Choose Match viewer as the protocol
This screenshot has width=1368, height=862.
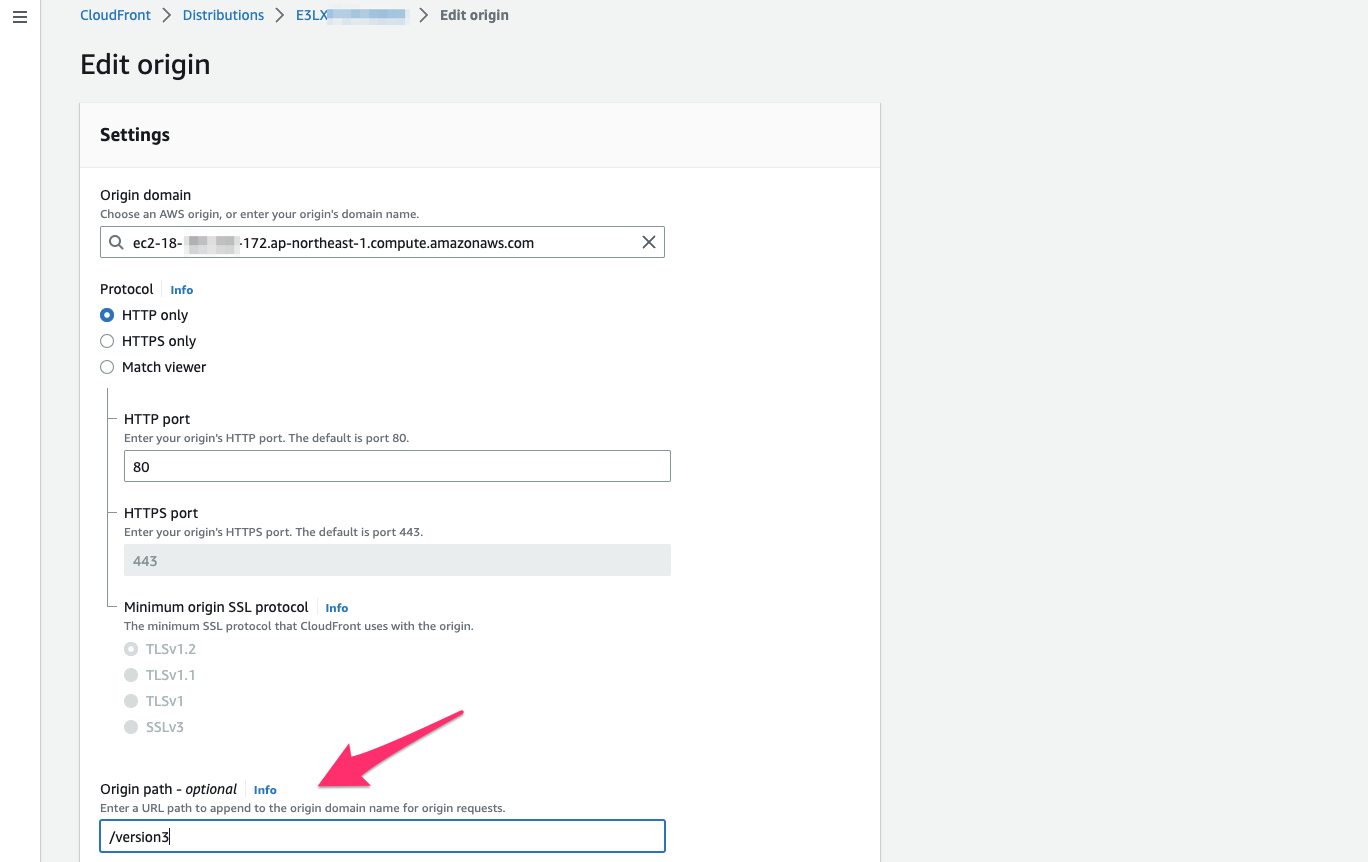point(107,367)
